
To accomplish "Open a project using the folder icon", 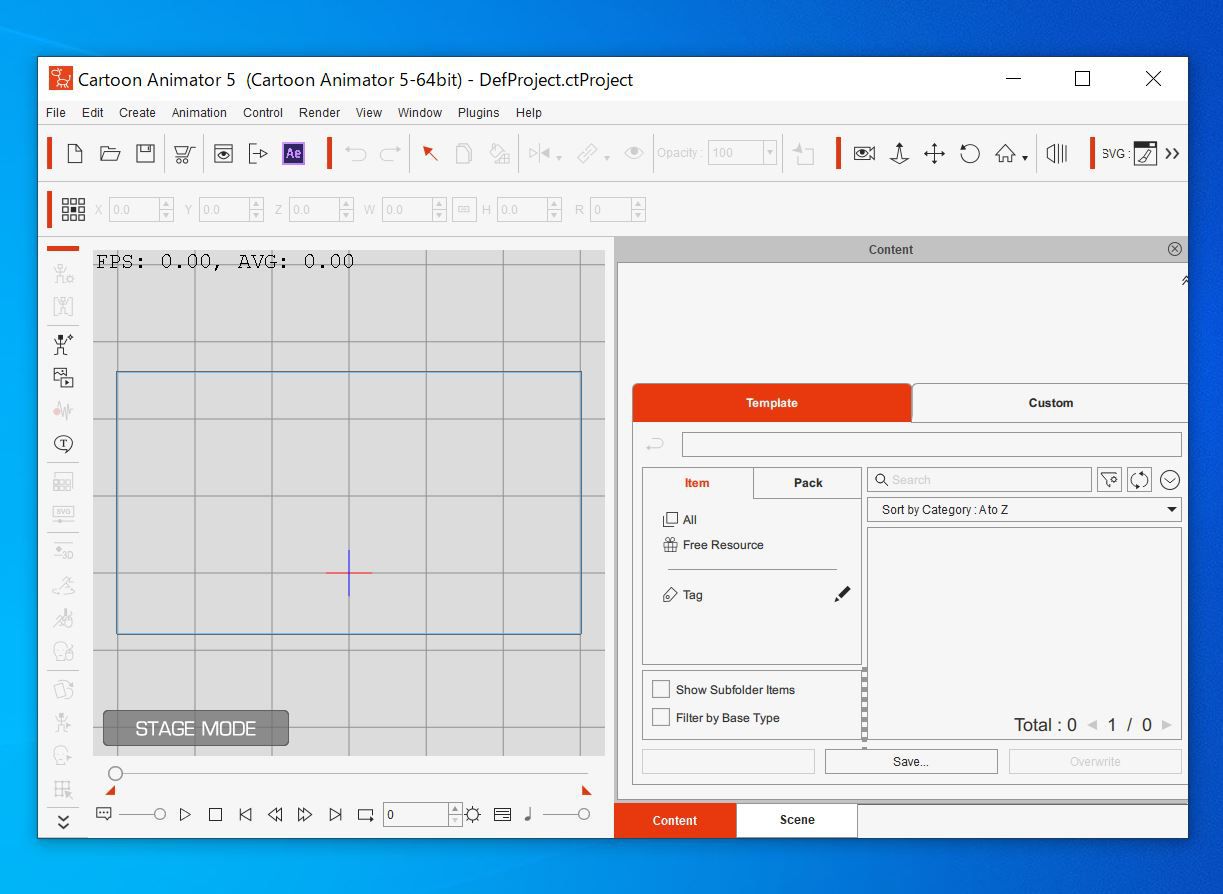I will (x=110, y=153).
